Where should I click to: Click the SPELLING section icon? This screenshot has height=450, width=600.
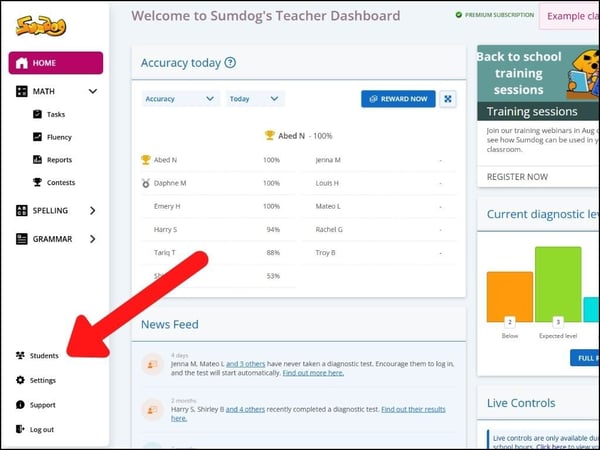pyautogui.click(x=22, y=210)
